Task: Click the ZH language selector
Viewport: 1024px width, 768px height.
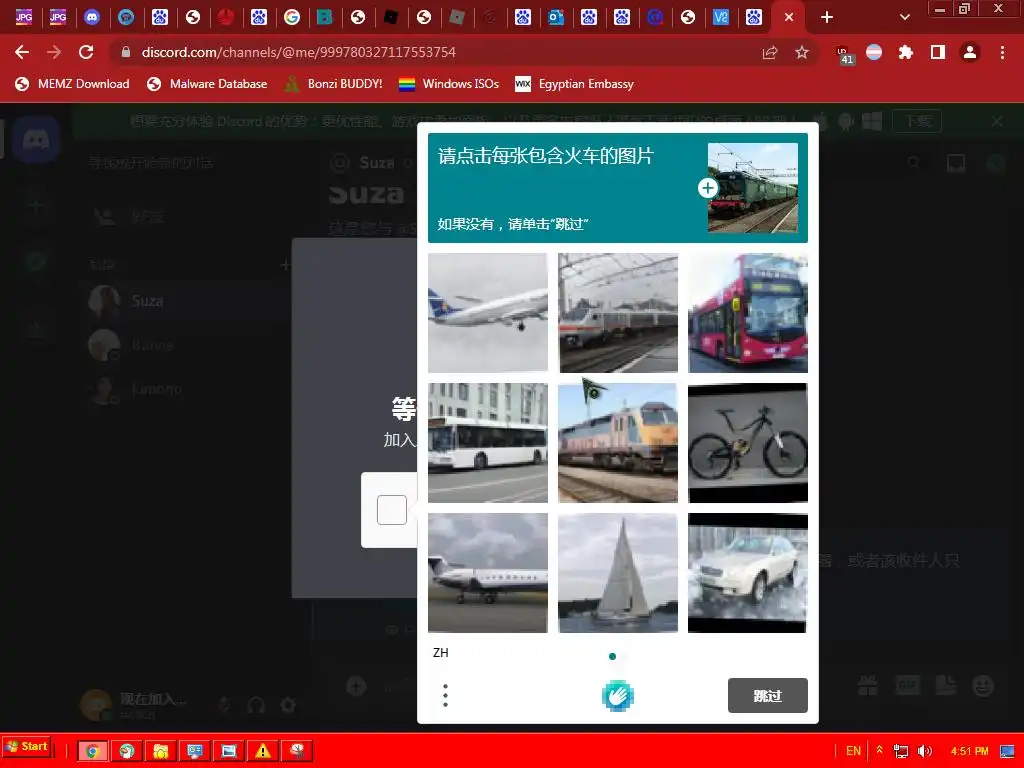Action: tap(441, 652)
